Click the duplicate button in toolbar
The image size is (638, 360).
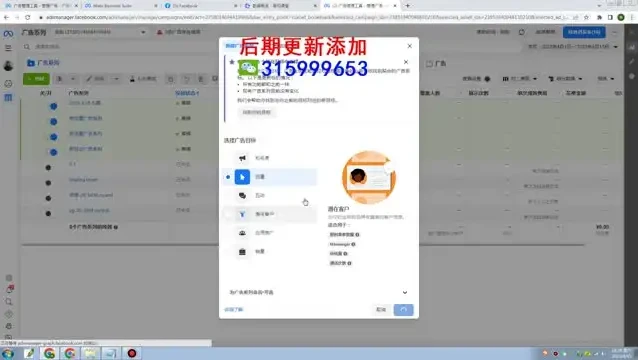click(59, 79)
